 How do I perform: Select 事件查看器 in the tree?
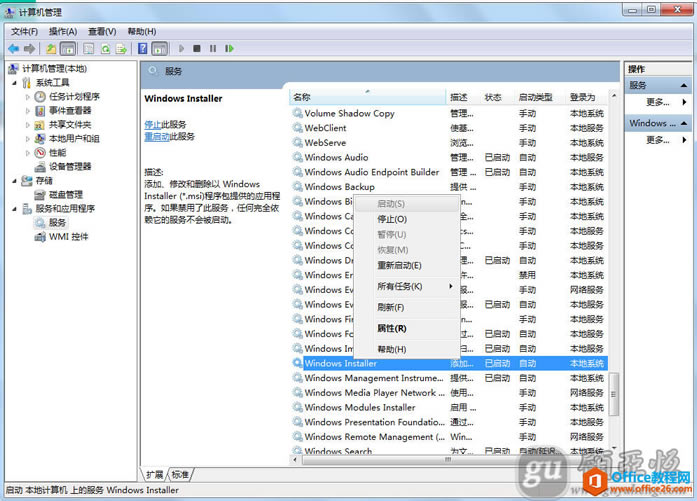click(x=70, y=110)
